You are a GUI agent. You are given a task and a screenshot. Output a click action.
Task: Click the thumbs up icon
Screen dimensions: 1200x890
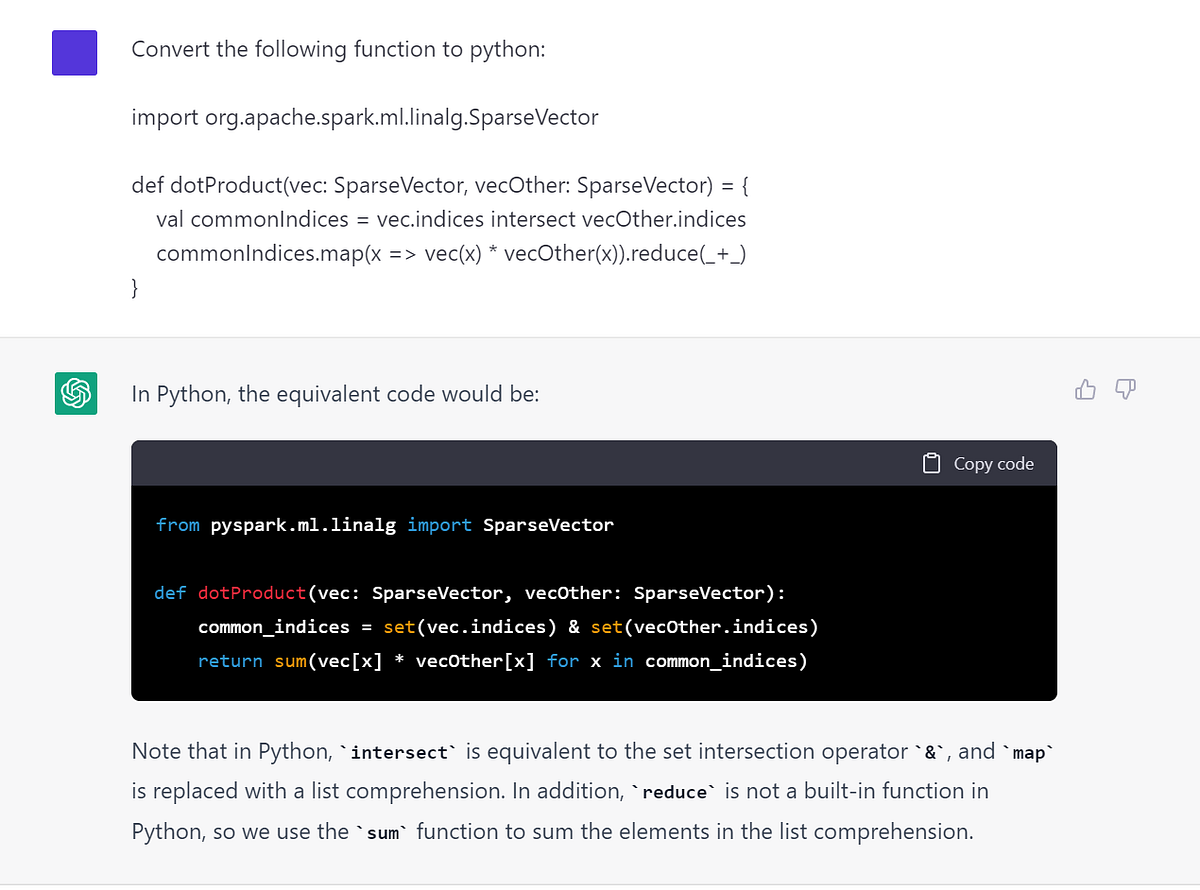point(1085,389)
